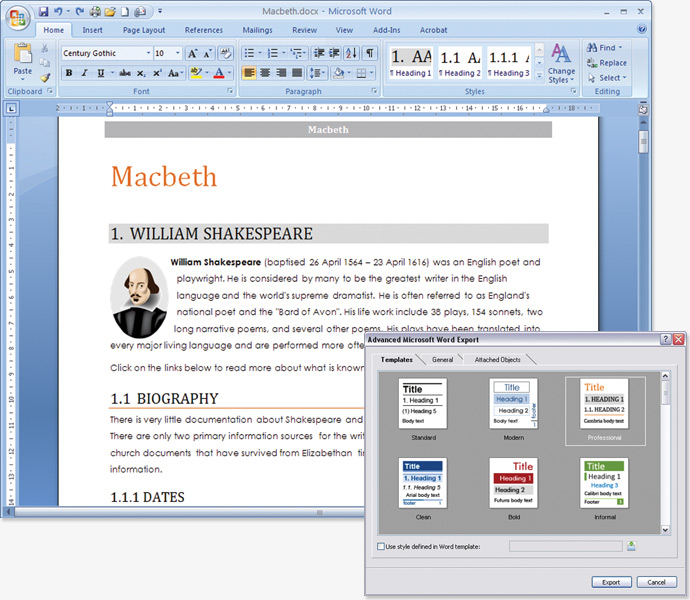Click Increase Indent icon
The width and height of the screenshot is (690, 600).
(334, 54)
